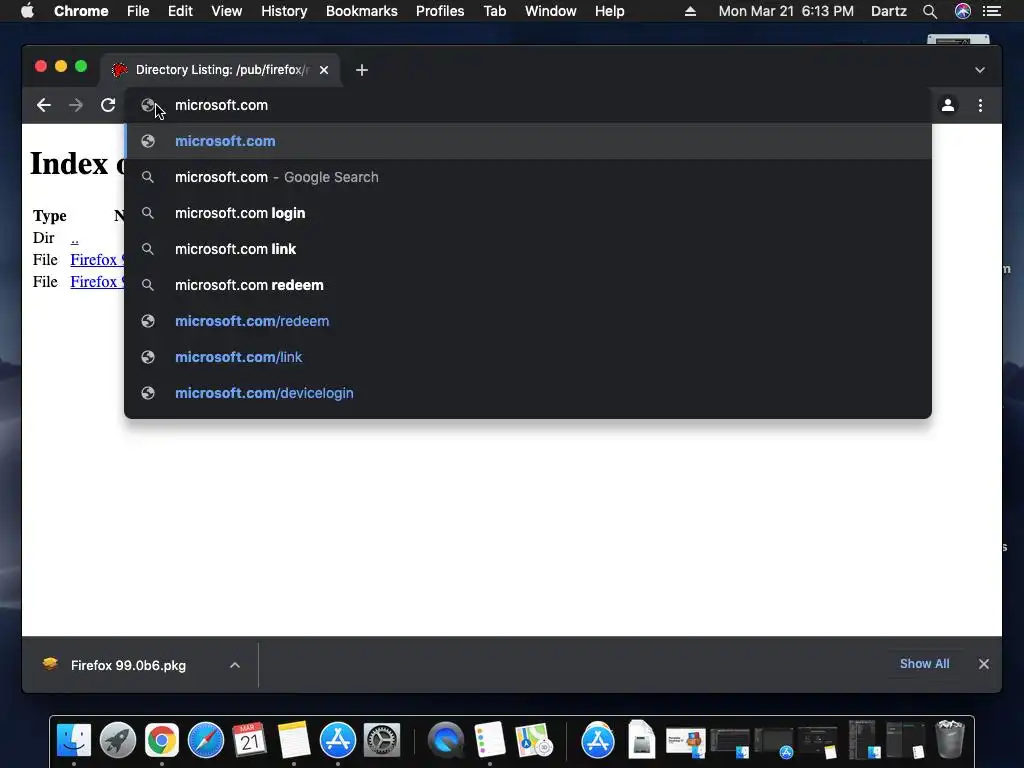Click the Google Chrome Dock icon
This screenshot has height=768, width=1024.
click(162, 740)
